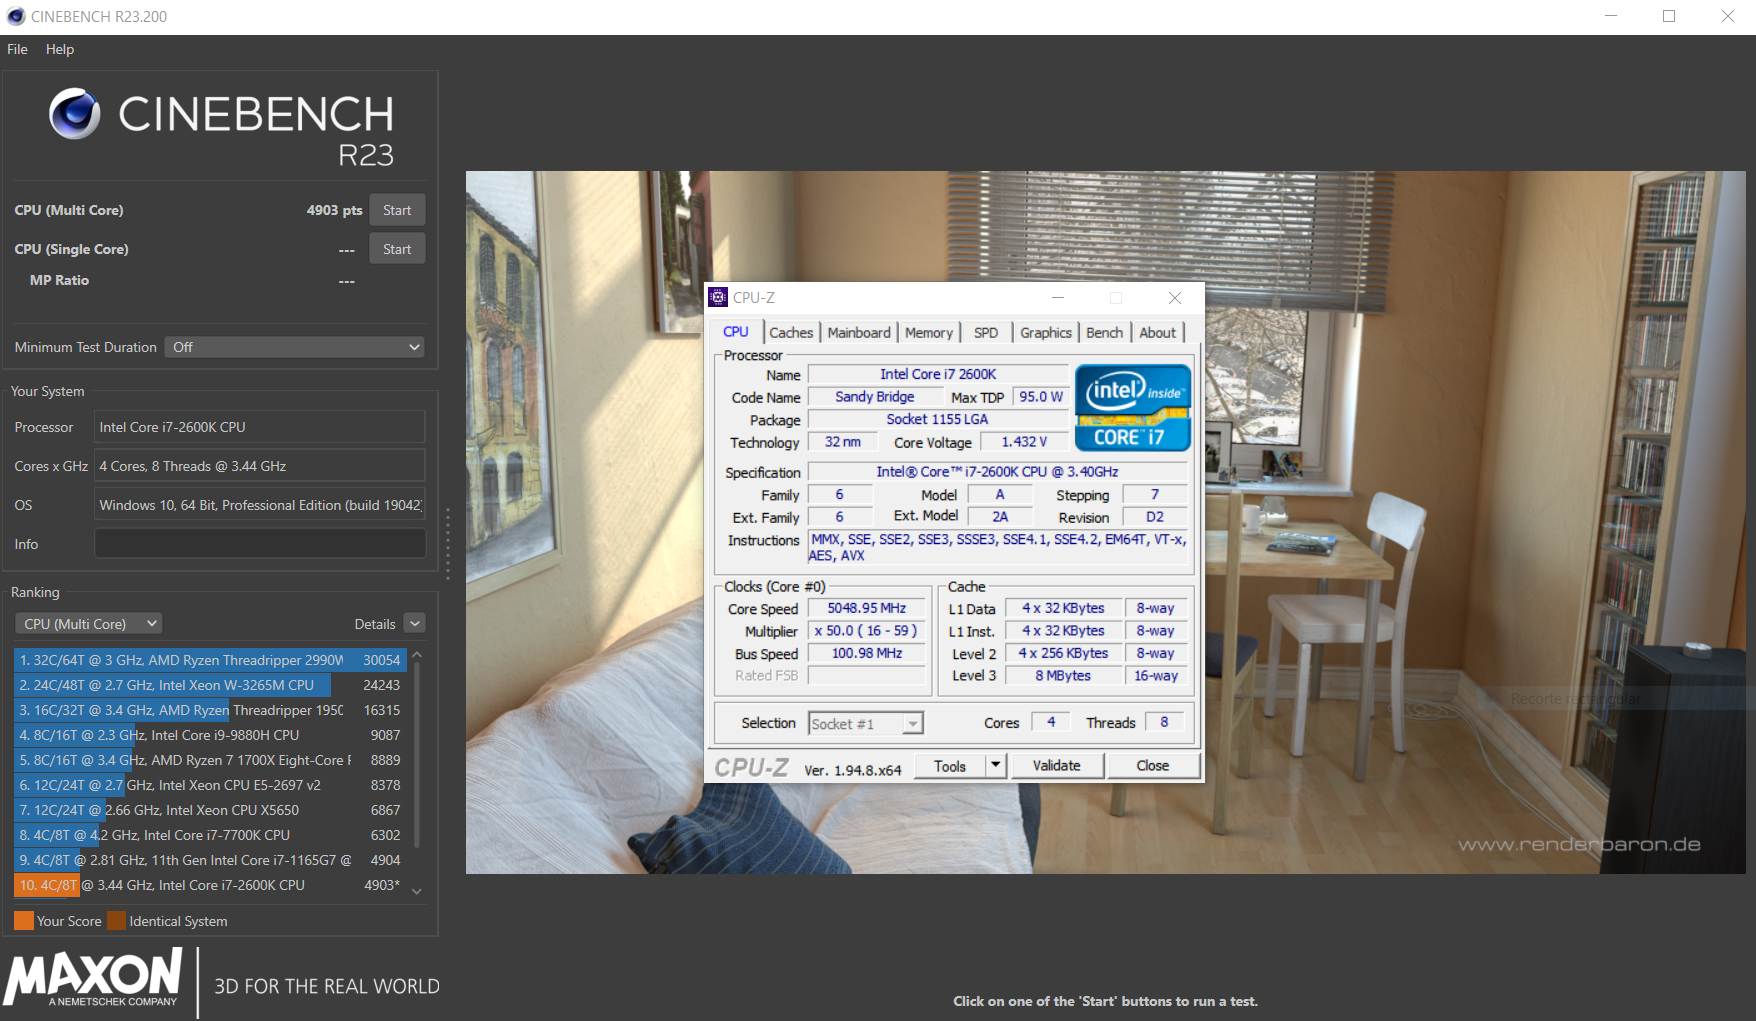Select the Xeon E5-2697 v2 ranking row
The width and height of the screenshot is (1756, 1021).
click(209, 785)
